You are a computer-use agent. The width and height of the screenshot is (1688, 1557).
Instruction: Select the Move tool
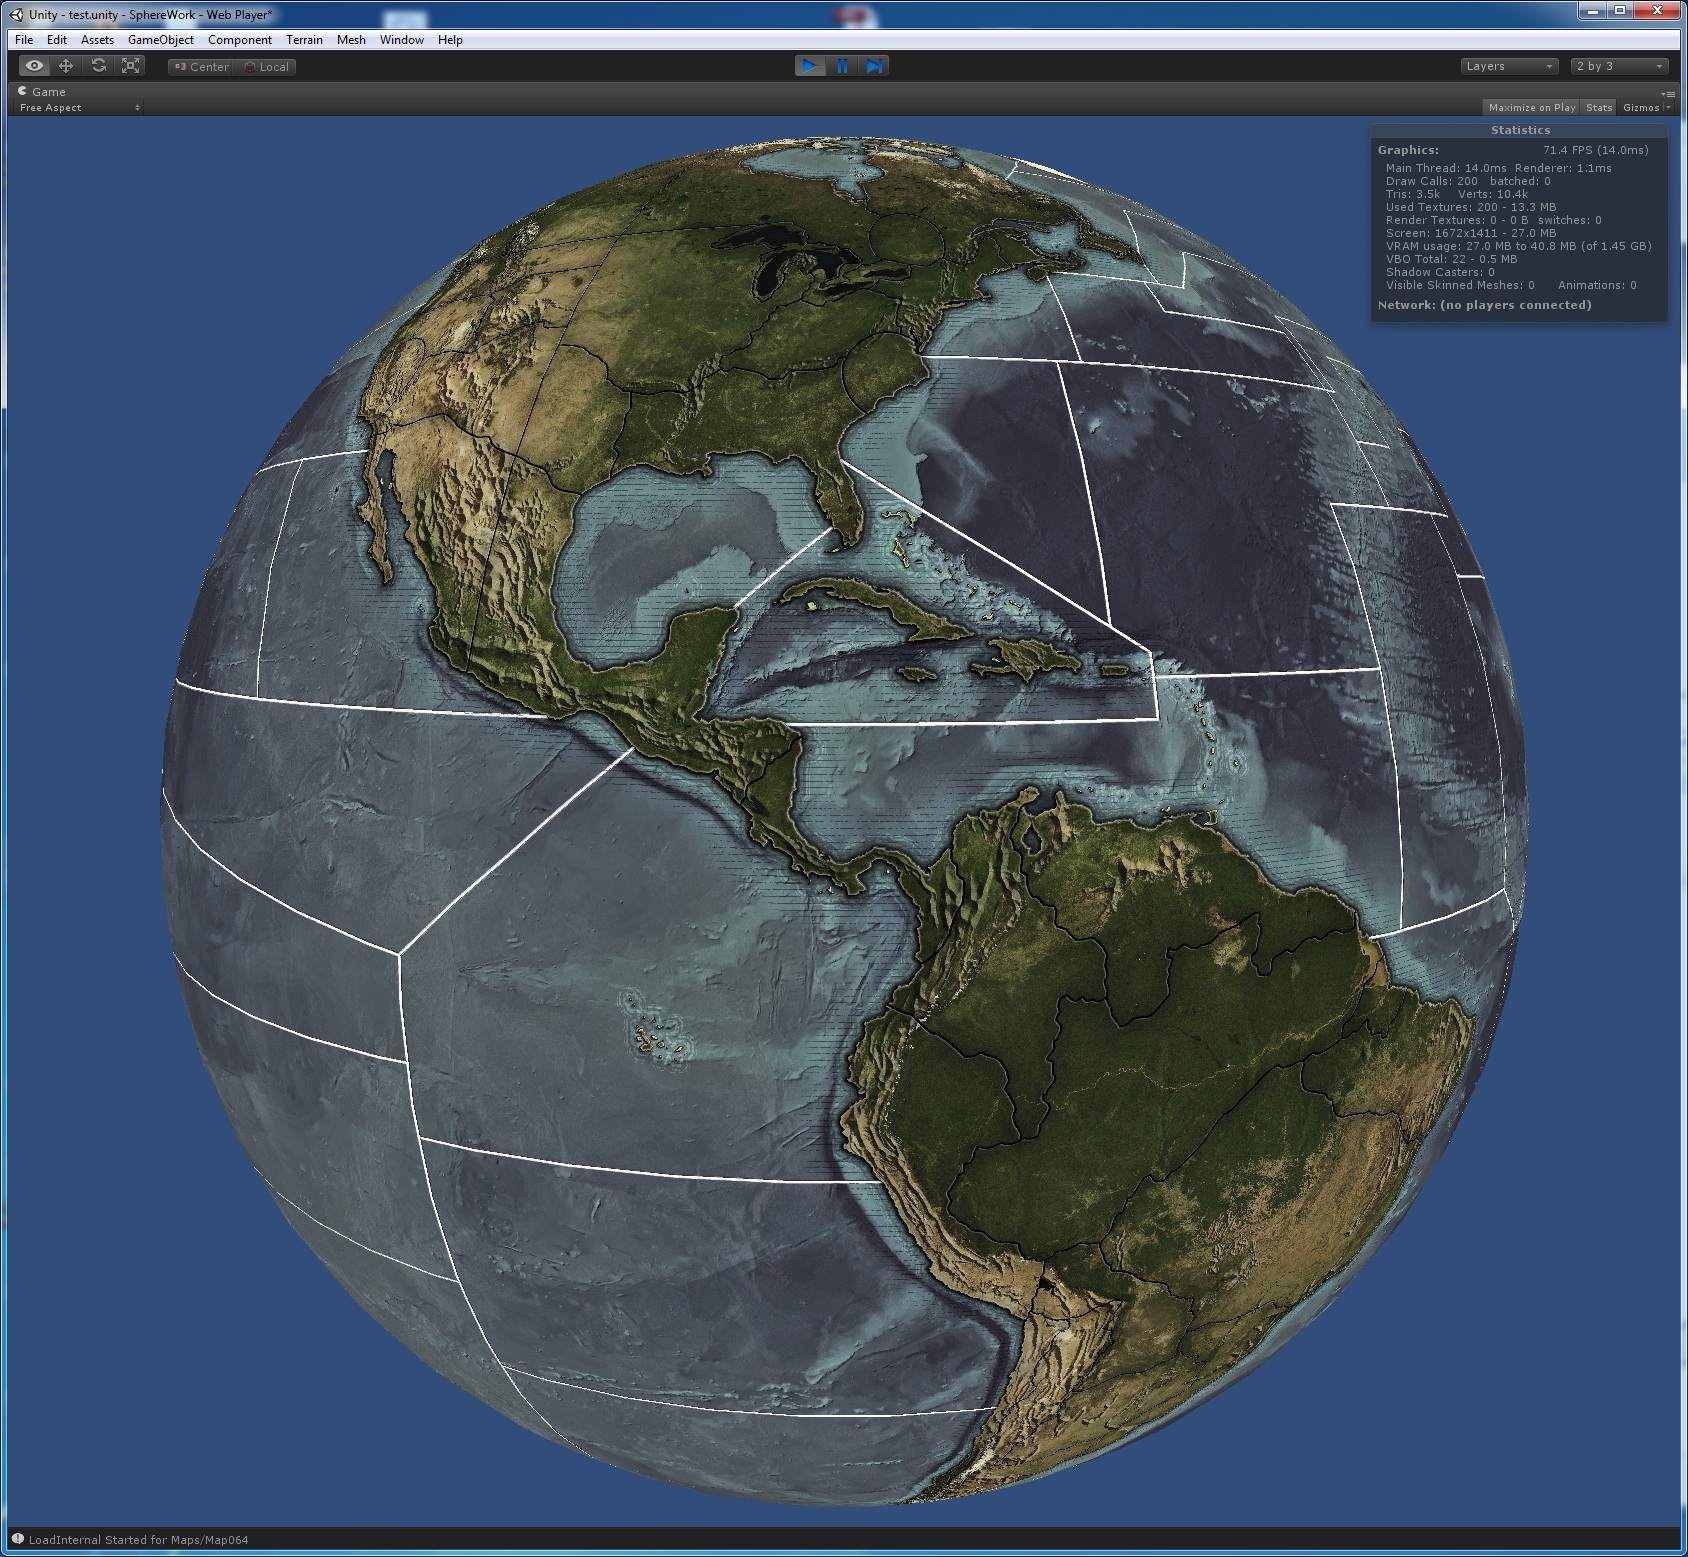click(x=65, y=65)
